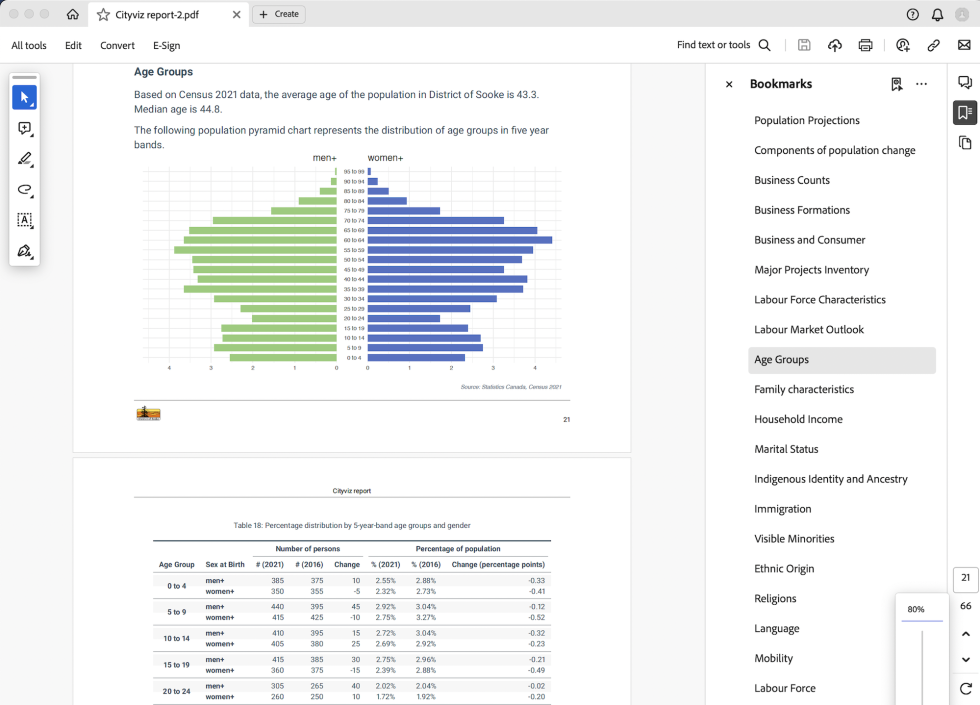Click the page number input showing 21

click(964, 578)
